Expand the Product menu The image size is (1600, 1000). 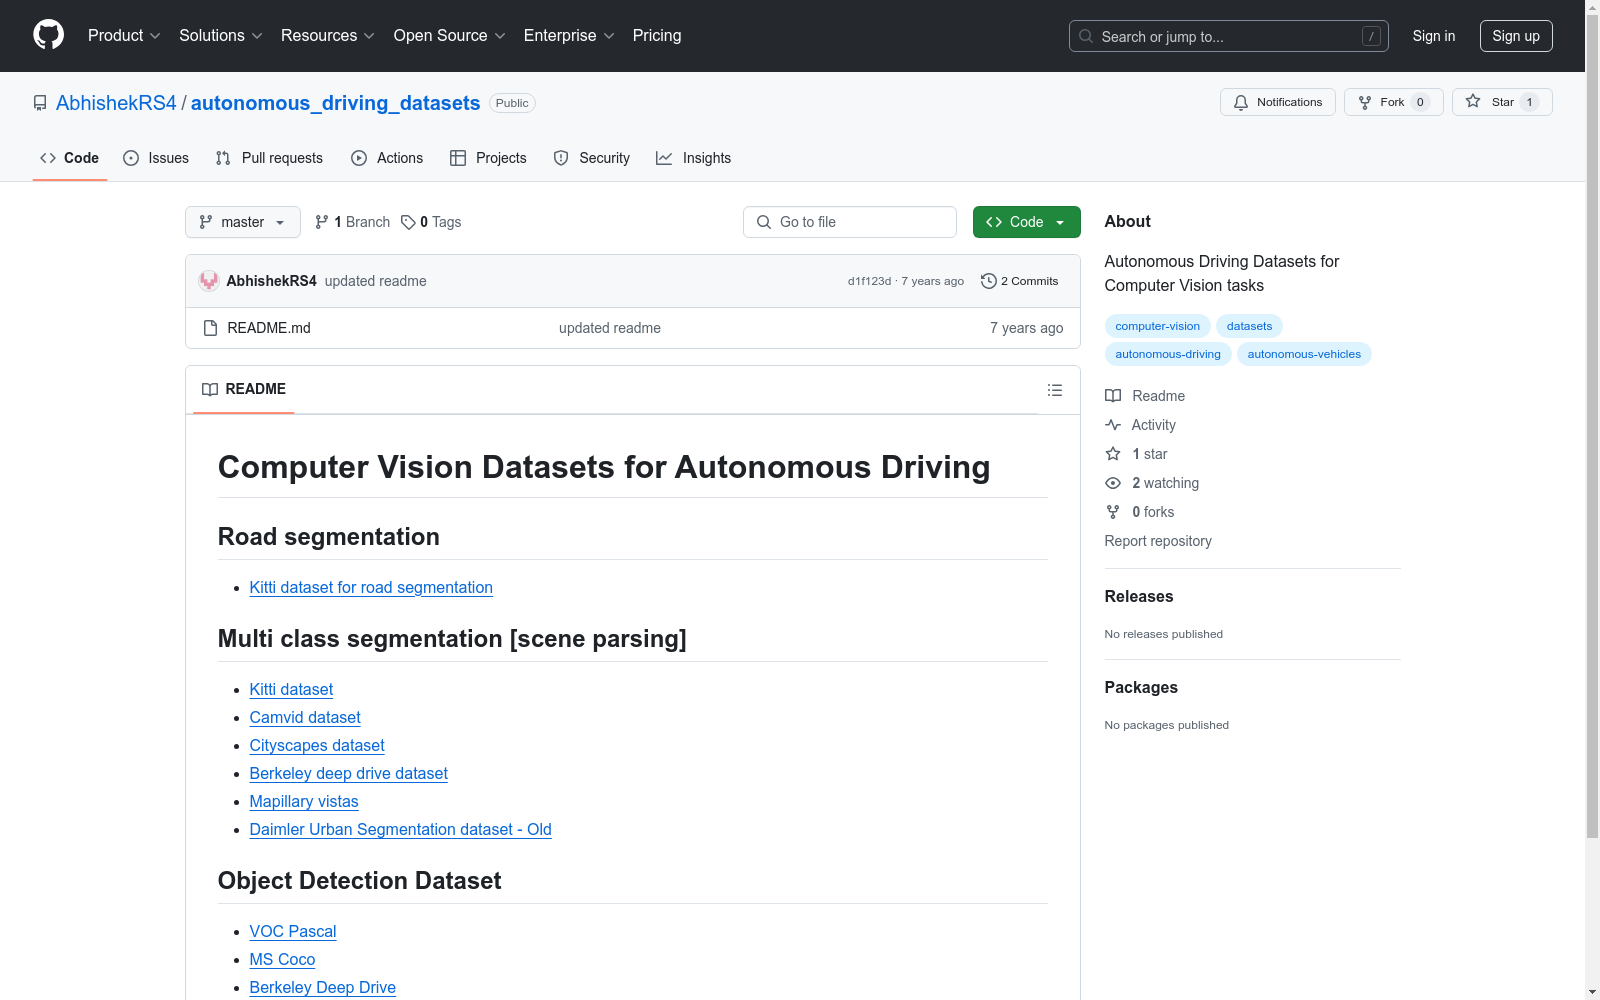click(x=124, y=36)
